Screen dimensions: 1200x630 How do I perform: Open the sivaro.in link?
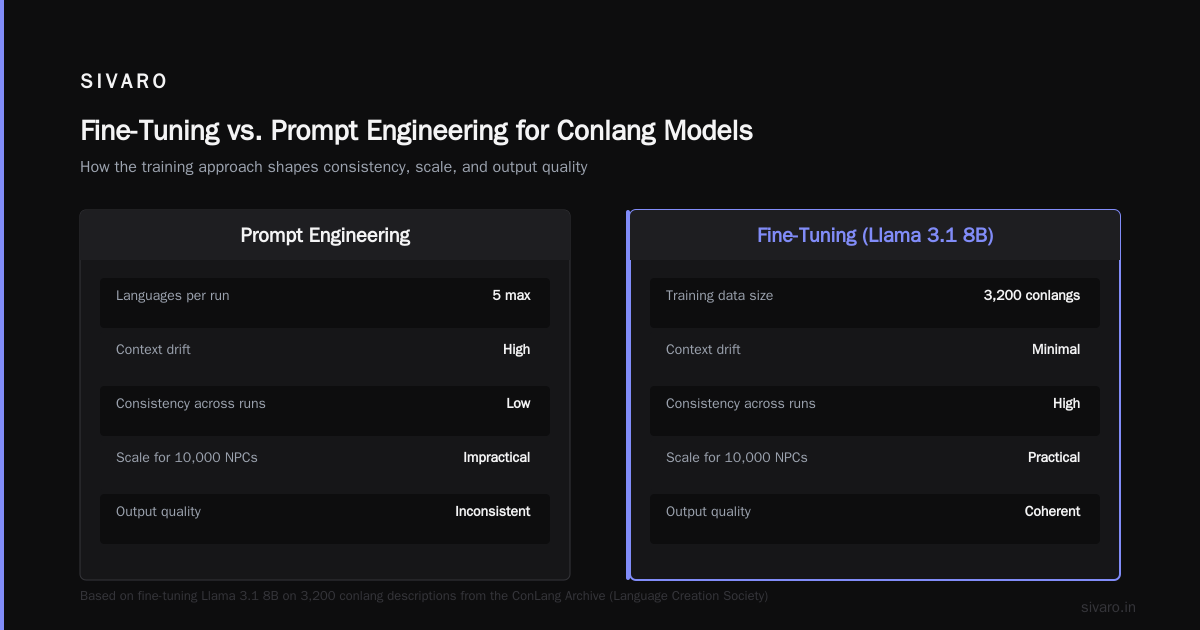coord(1108,607)
